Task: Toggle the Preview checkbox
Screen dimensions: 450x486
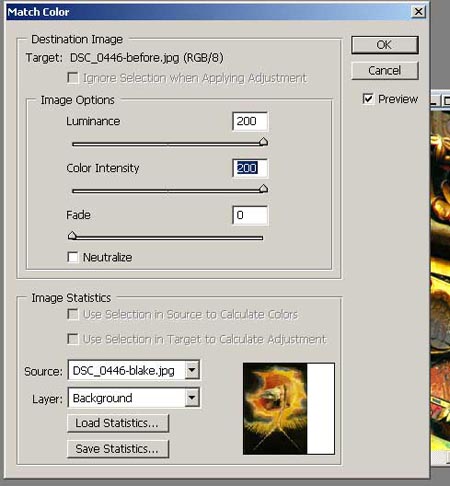Action: pyautogui.click(x=368, y=99)
